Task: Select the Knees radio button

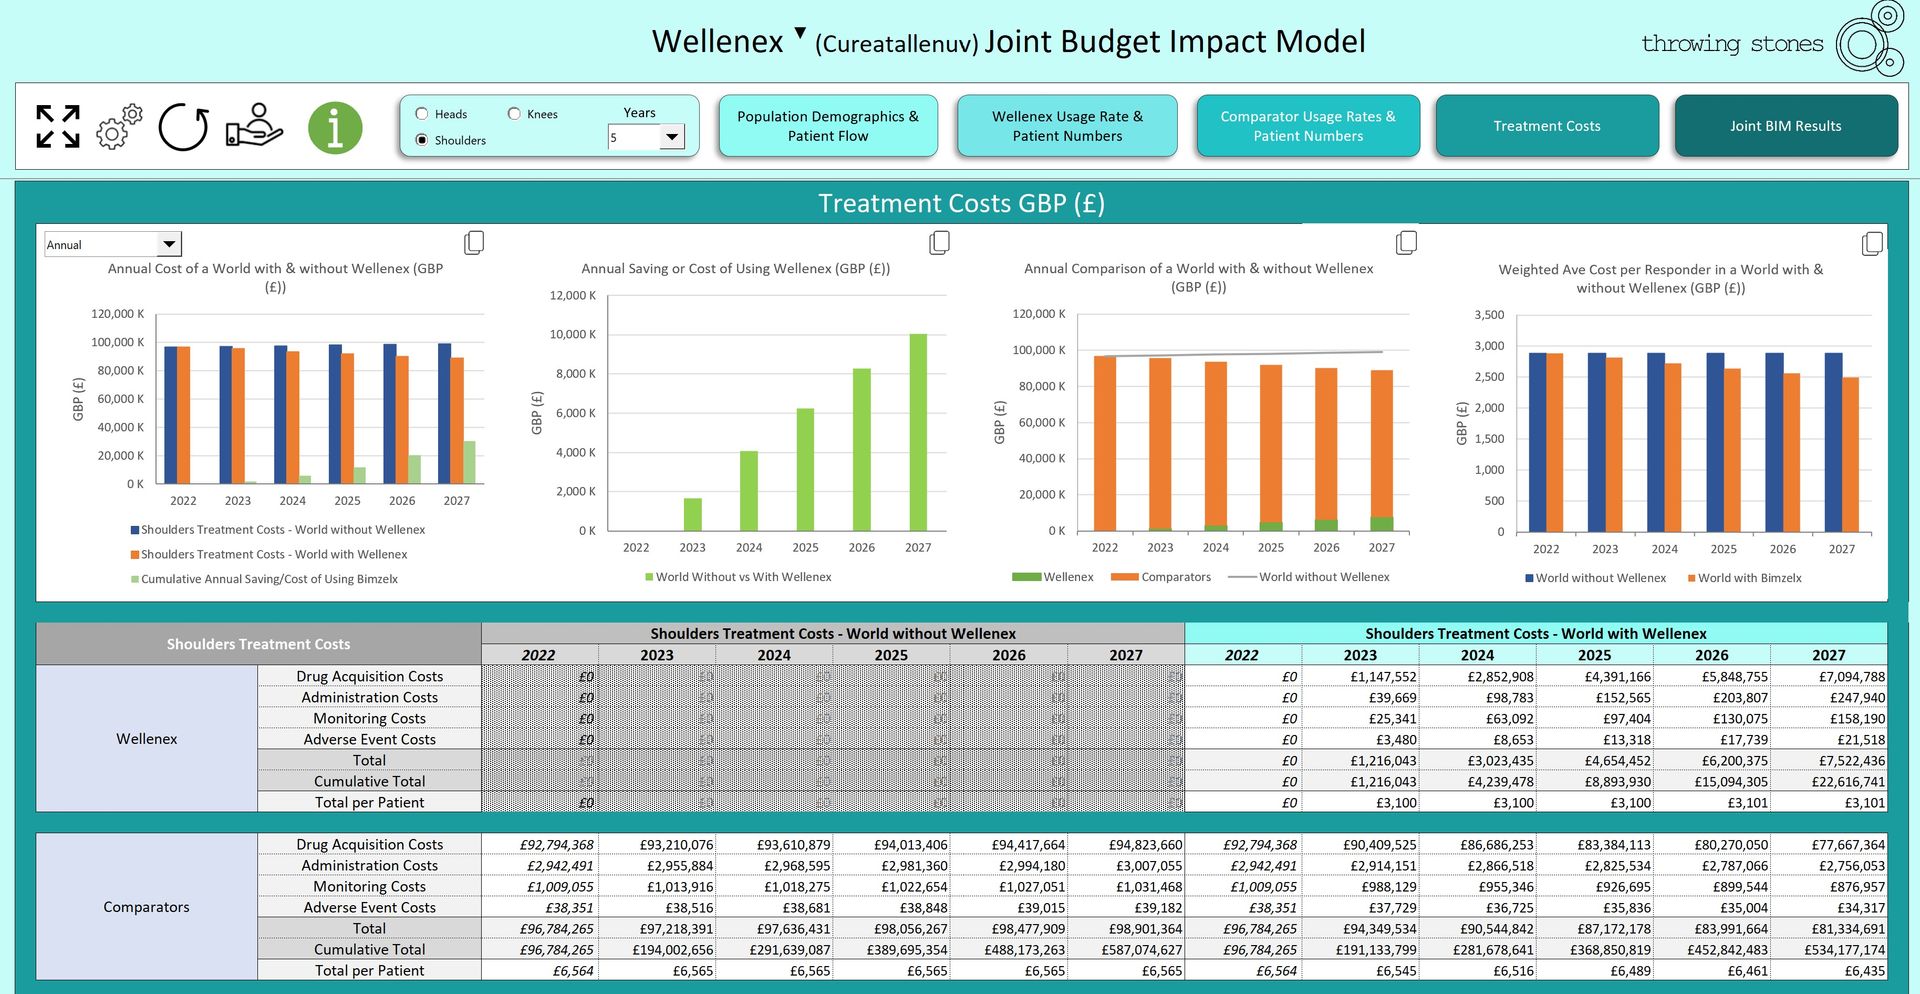Action: tap(514, 114)
